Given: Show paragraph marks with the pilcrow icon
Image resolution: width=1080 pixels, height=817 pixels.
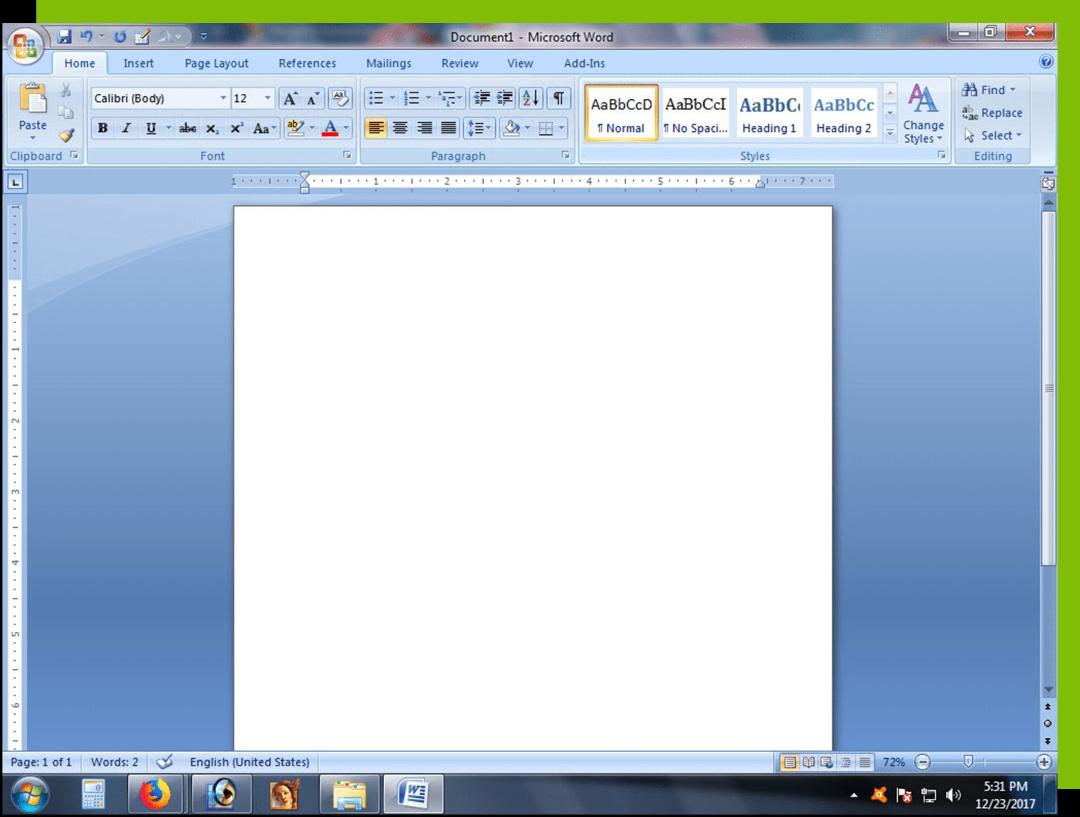Looking at the screenshot, I should (559, 98).
